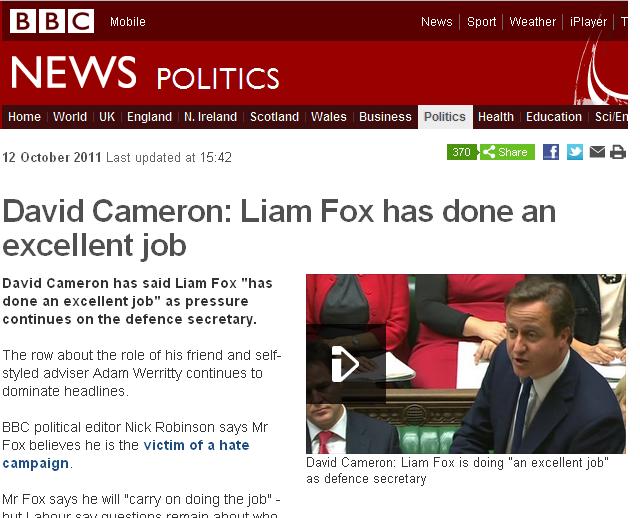Print the page using printer icon
This screenshot has height=518, width=640.
[x=618, y=152]
